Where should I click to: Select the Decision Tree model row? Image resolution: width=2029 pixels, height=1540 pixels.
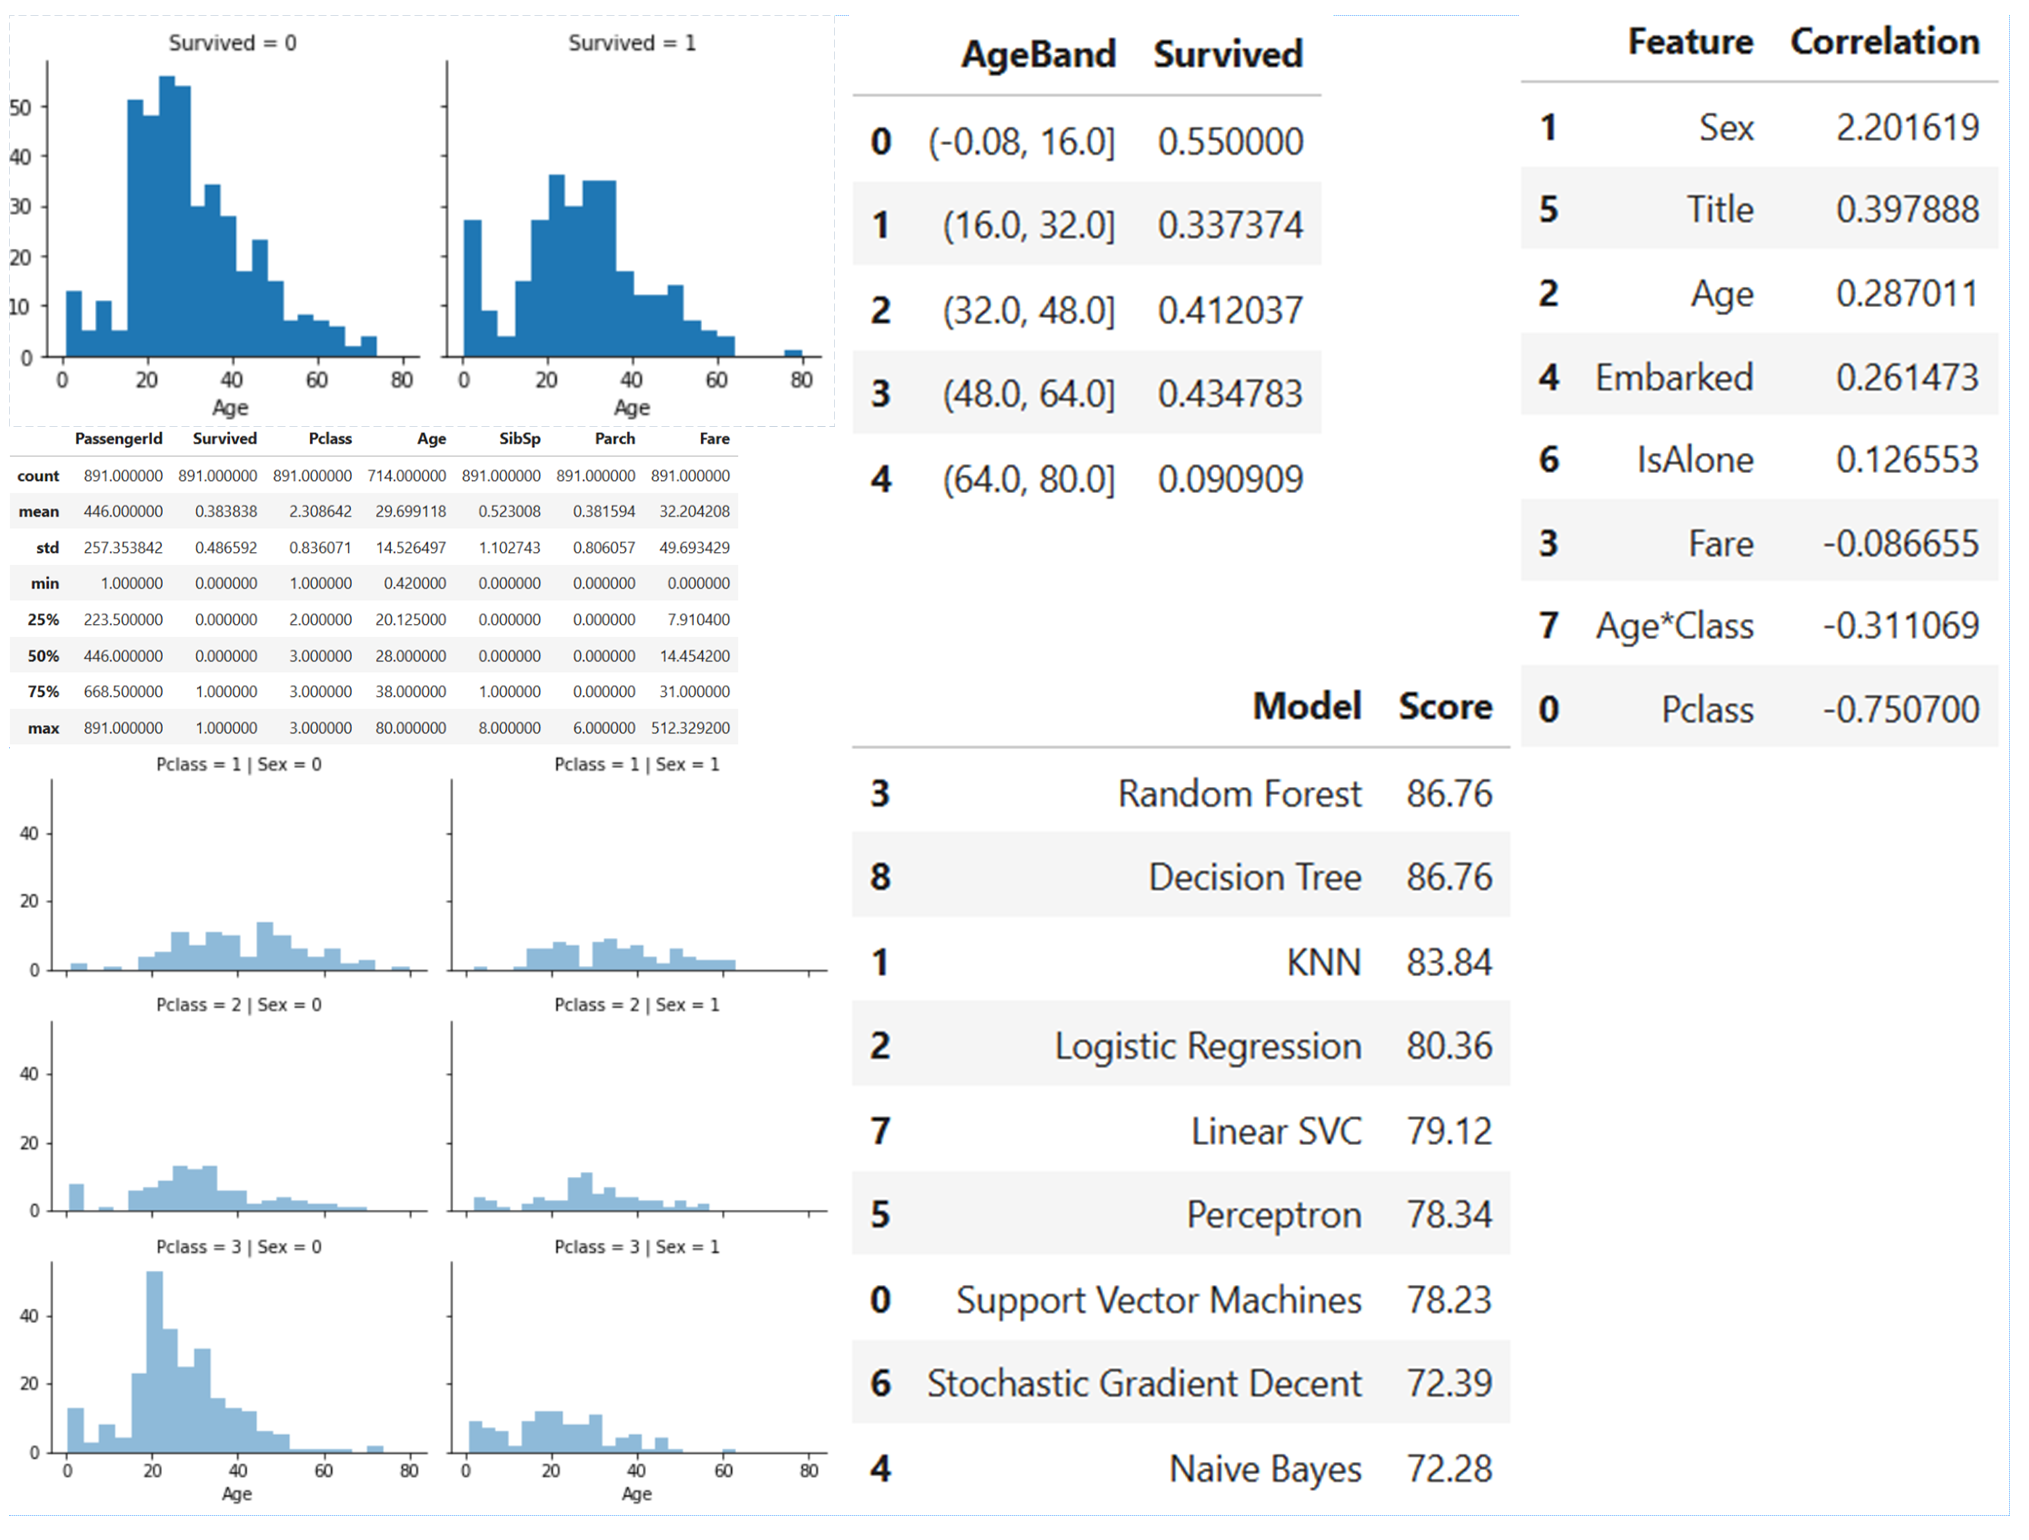1180,877
